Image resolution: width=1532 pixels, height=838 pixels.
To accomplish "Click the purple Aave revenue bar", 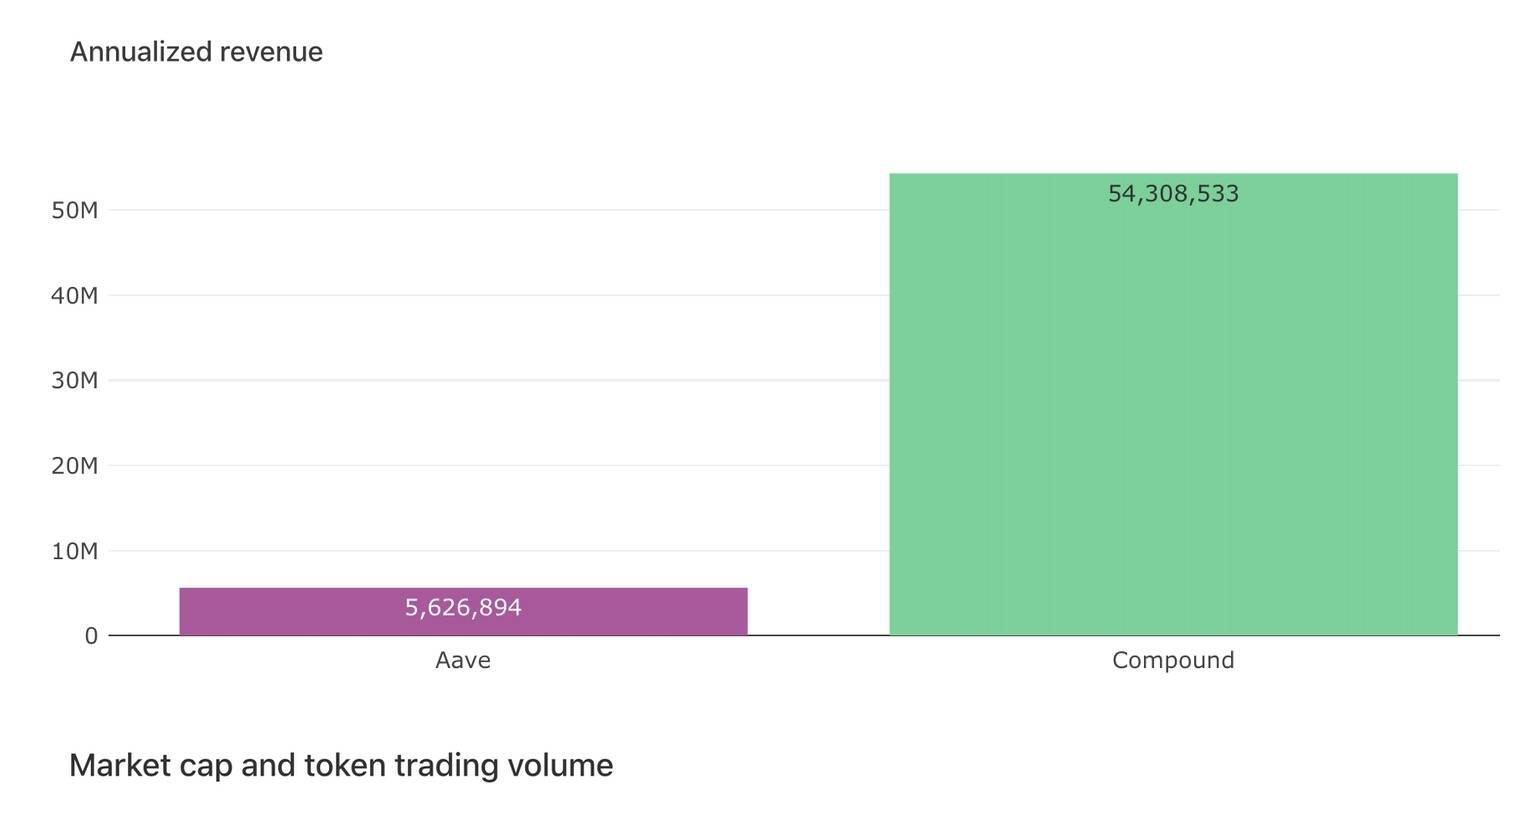I will tap(463, 611).
